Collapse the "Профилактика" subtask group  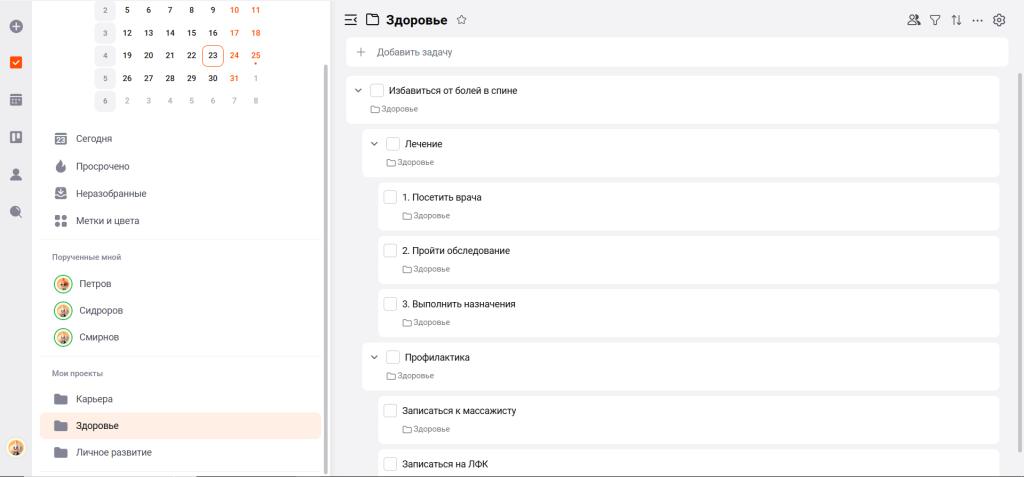coord(374,357)
